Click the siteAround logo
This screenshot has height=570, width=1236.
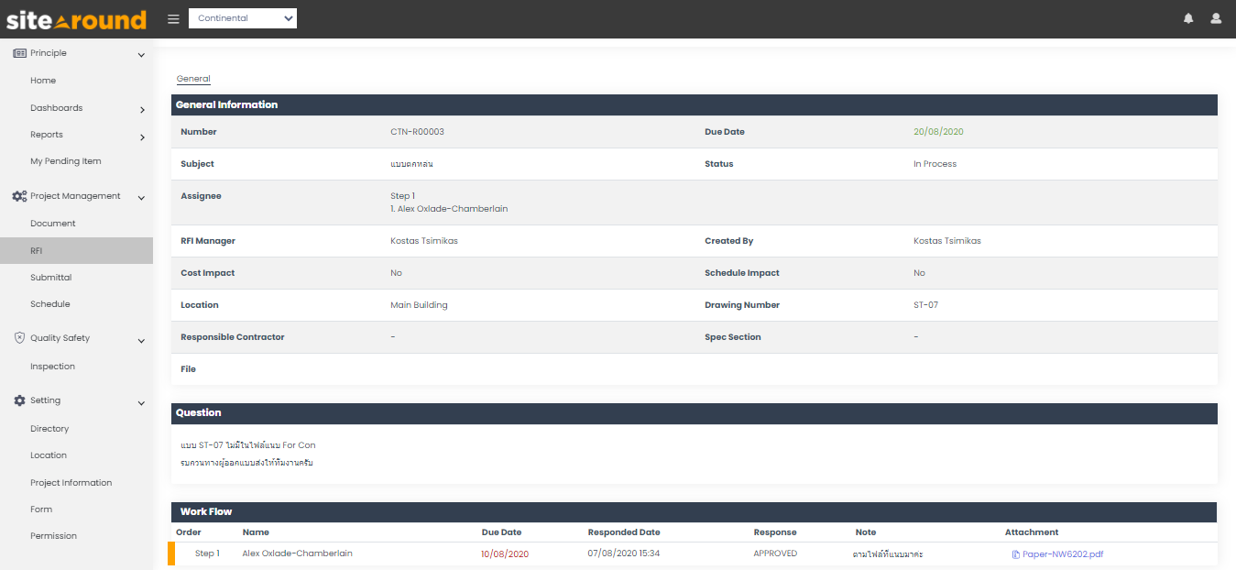76,20
